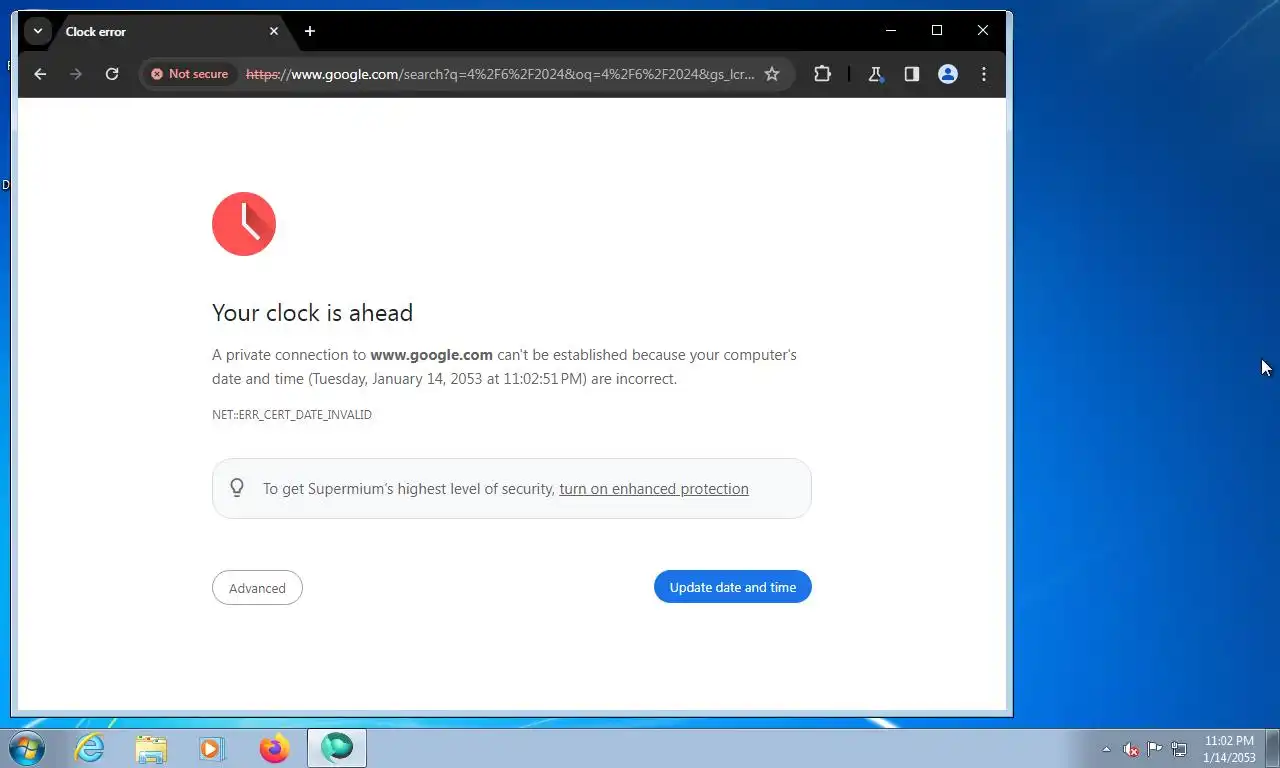Bookmark this page with the star icon

point(772,74)
